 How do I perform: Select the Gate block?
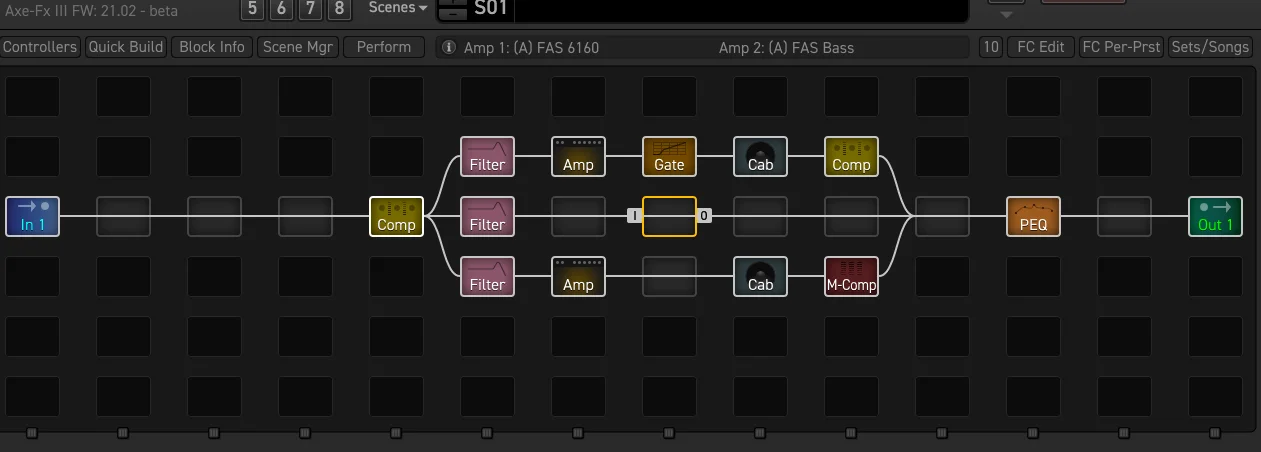coord(669,156)
